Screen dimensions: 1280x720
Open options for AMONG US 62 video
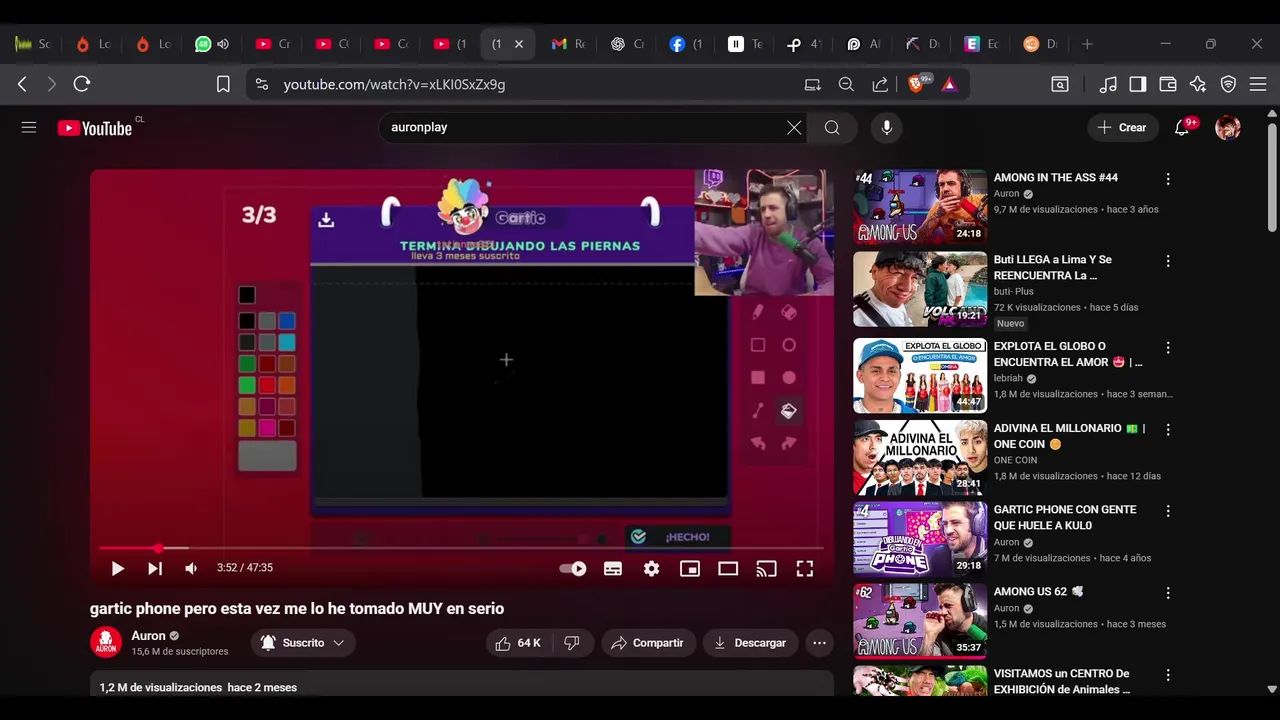click(x=1167, y=593)
